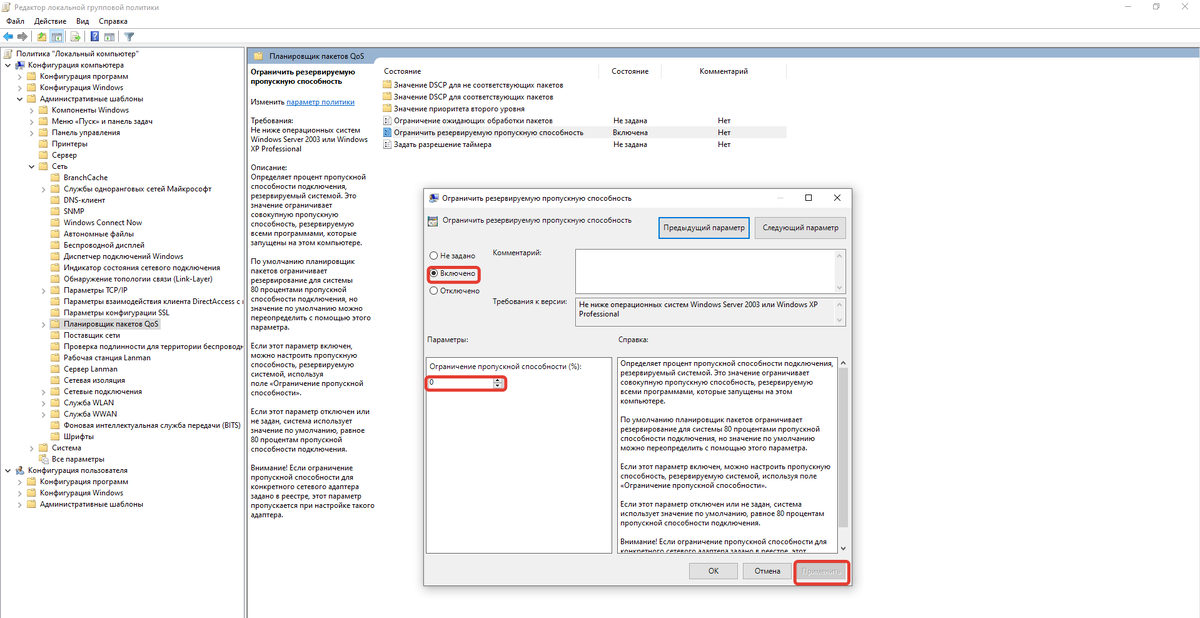Collapse the Сеть tree node
This screenshot has height=618, width=1200.
(x=31, y=166)
